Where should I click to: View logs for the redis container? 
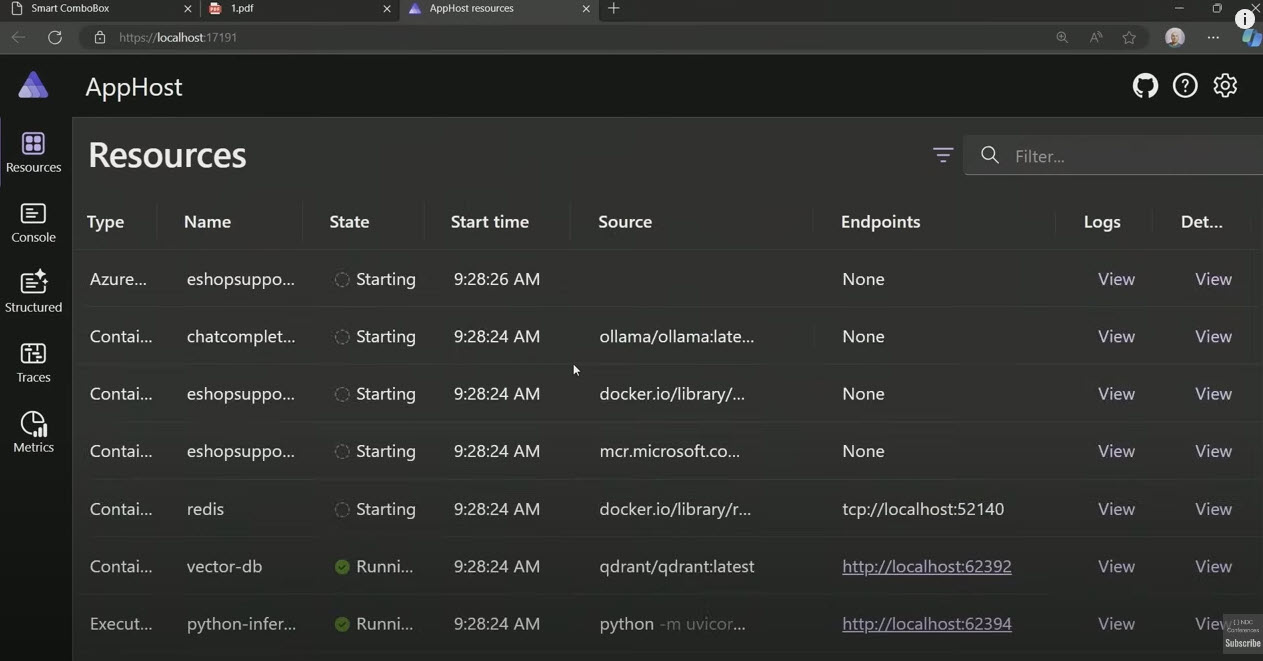[1116, 509]
